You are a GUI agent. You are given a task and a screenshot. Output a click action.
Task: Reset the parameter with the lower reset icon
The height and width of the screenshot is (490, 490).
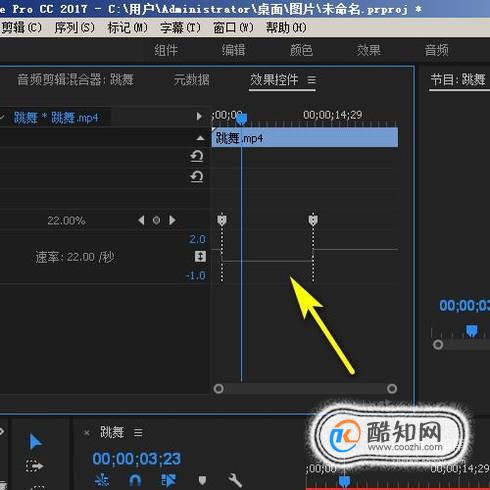click(197, 177)
